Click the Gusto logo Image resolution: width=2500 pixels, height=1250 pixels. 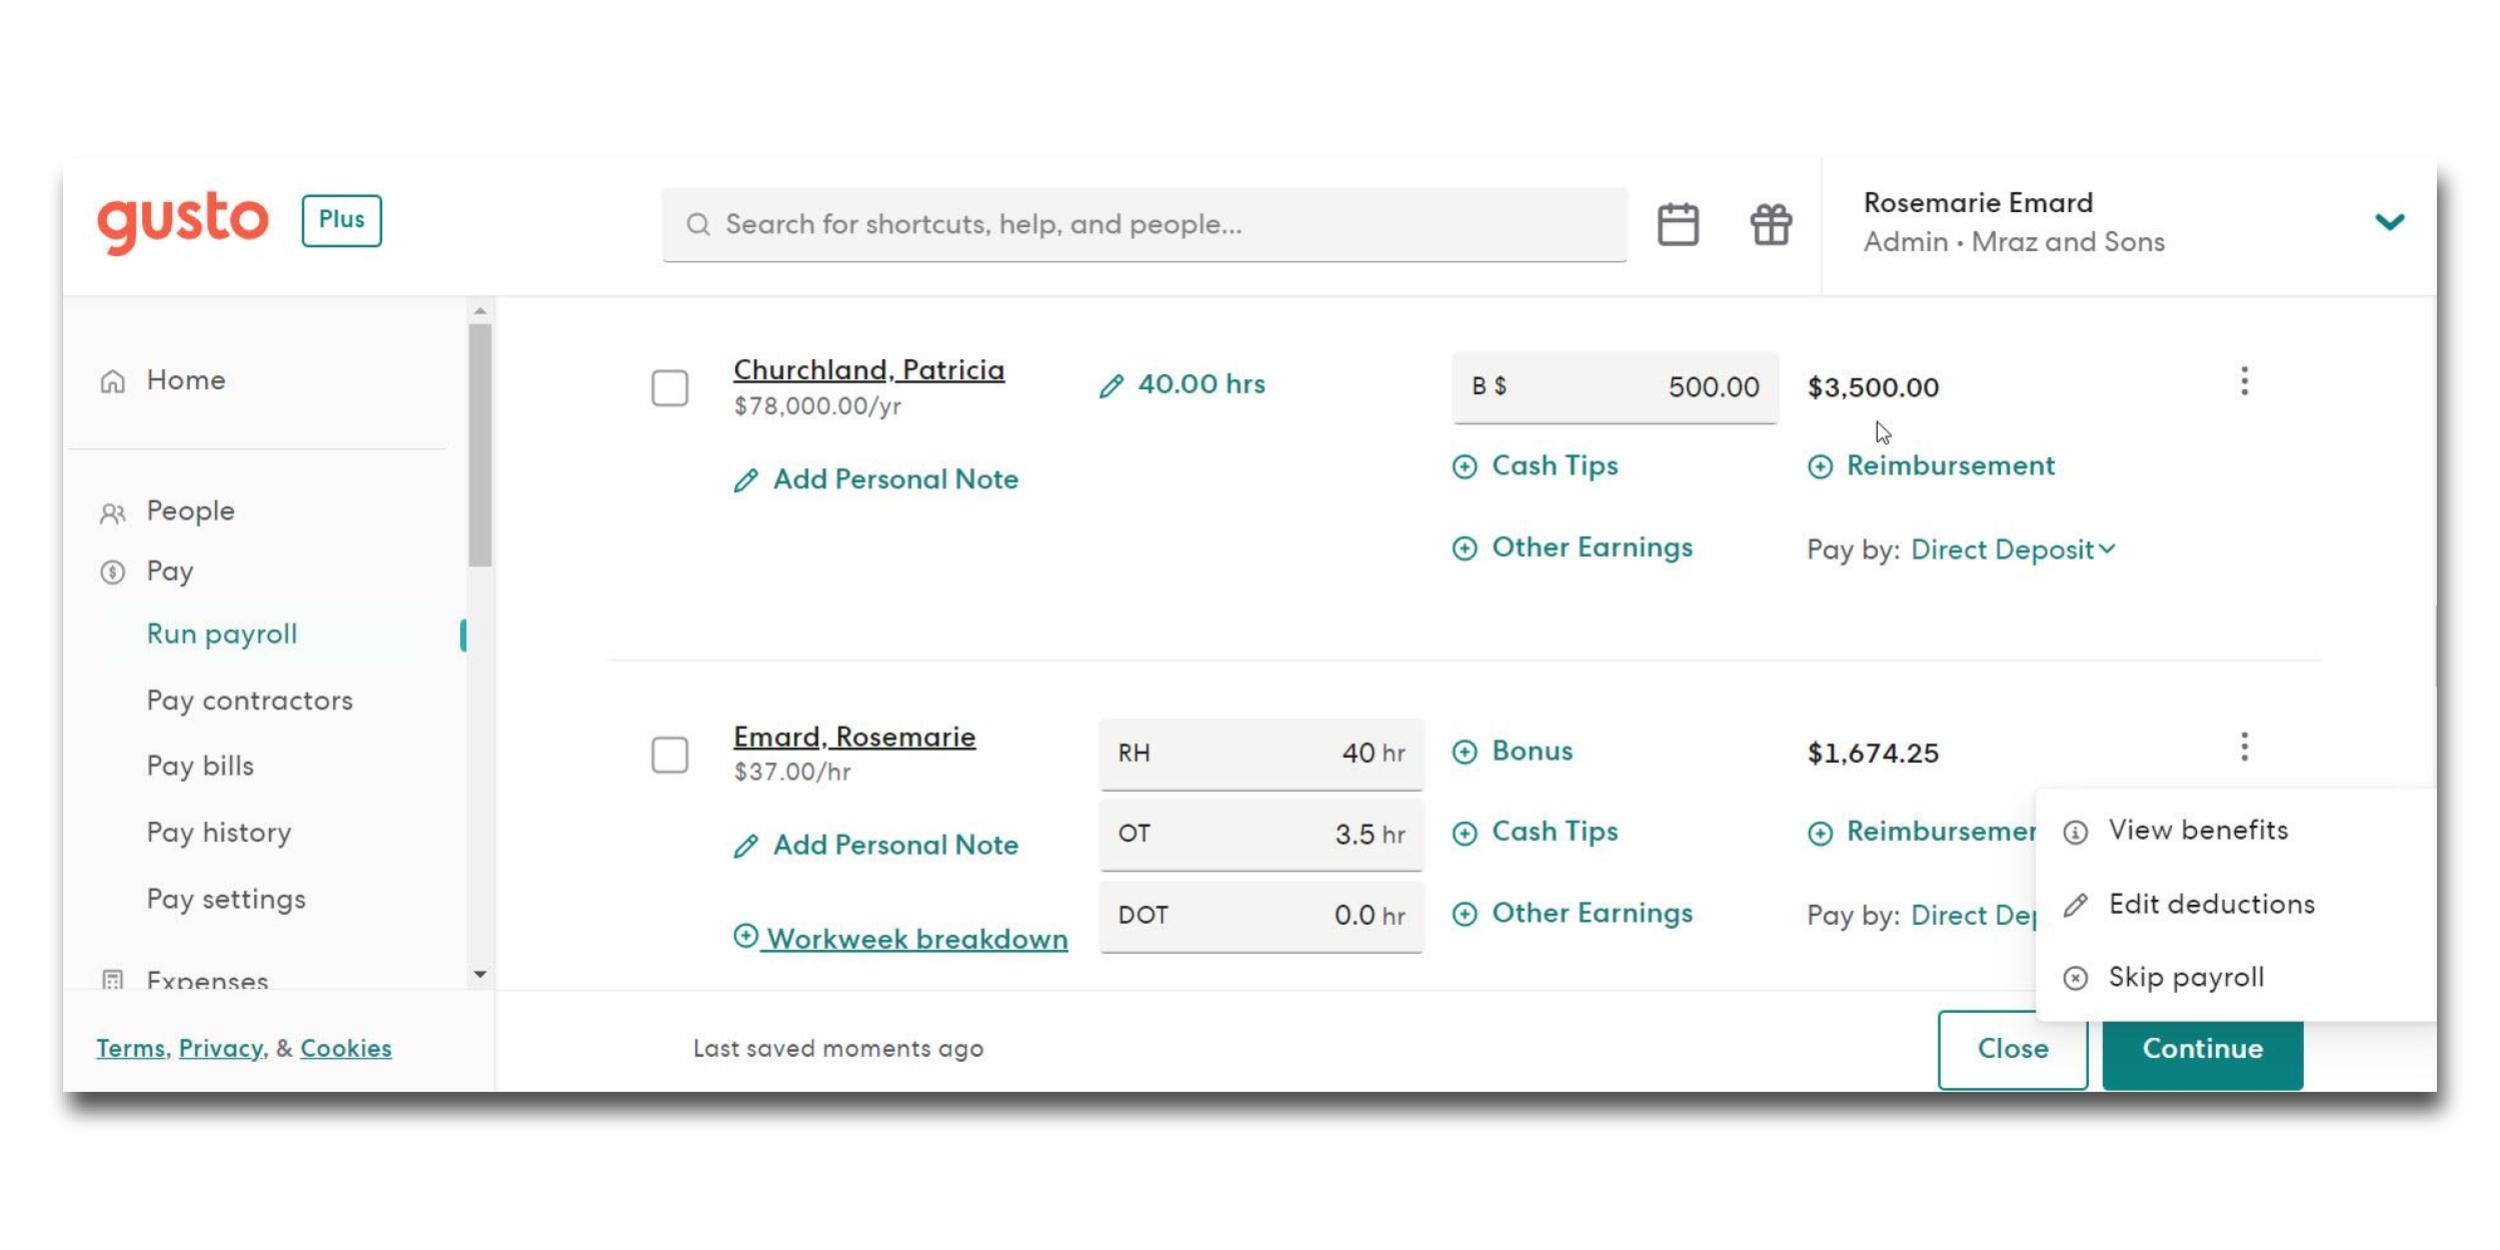tap(183, 221)
